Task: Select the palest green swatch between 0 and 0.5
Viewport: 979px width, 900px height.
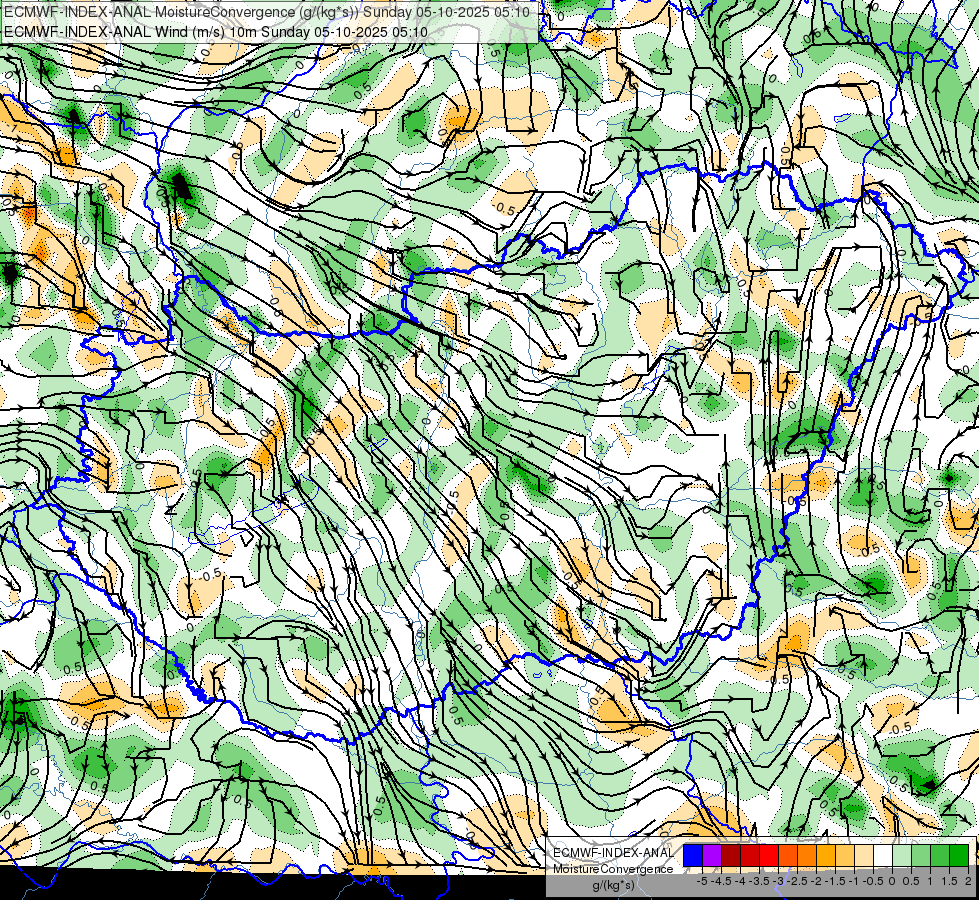Action: click(902, 856)
